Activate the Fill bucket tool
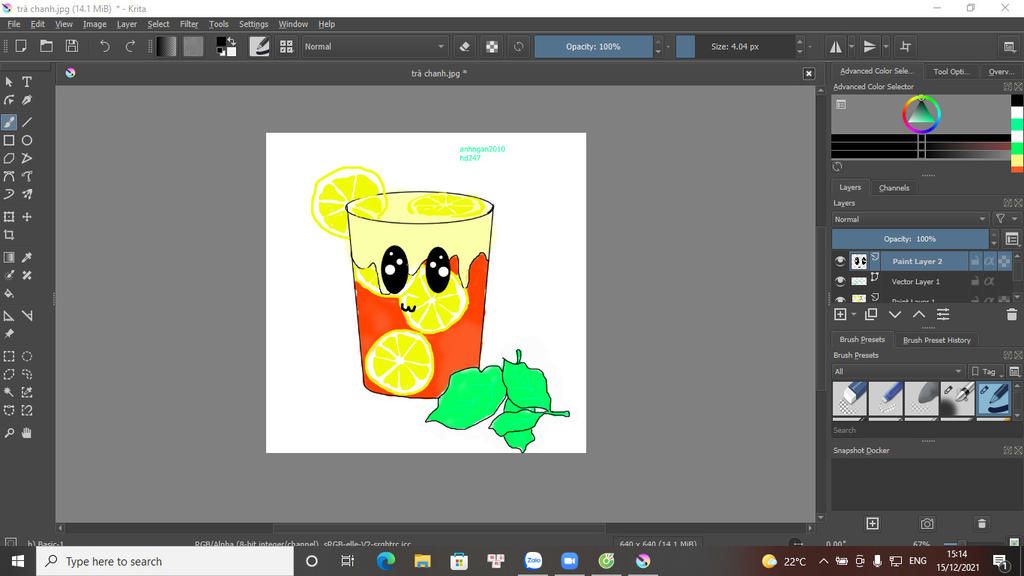The height and width of the screenshot is (576, 1024). point(9,294)
